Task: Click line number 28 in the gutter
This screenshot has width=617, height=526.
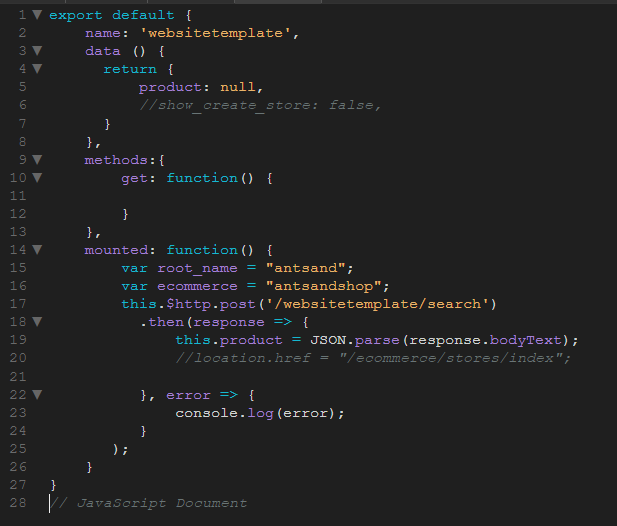Action: coord(18,503)
